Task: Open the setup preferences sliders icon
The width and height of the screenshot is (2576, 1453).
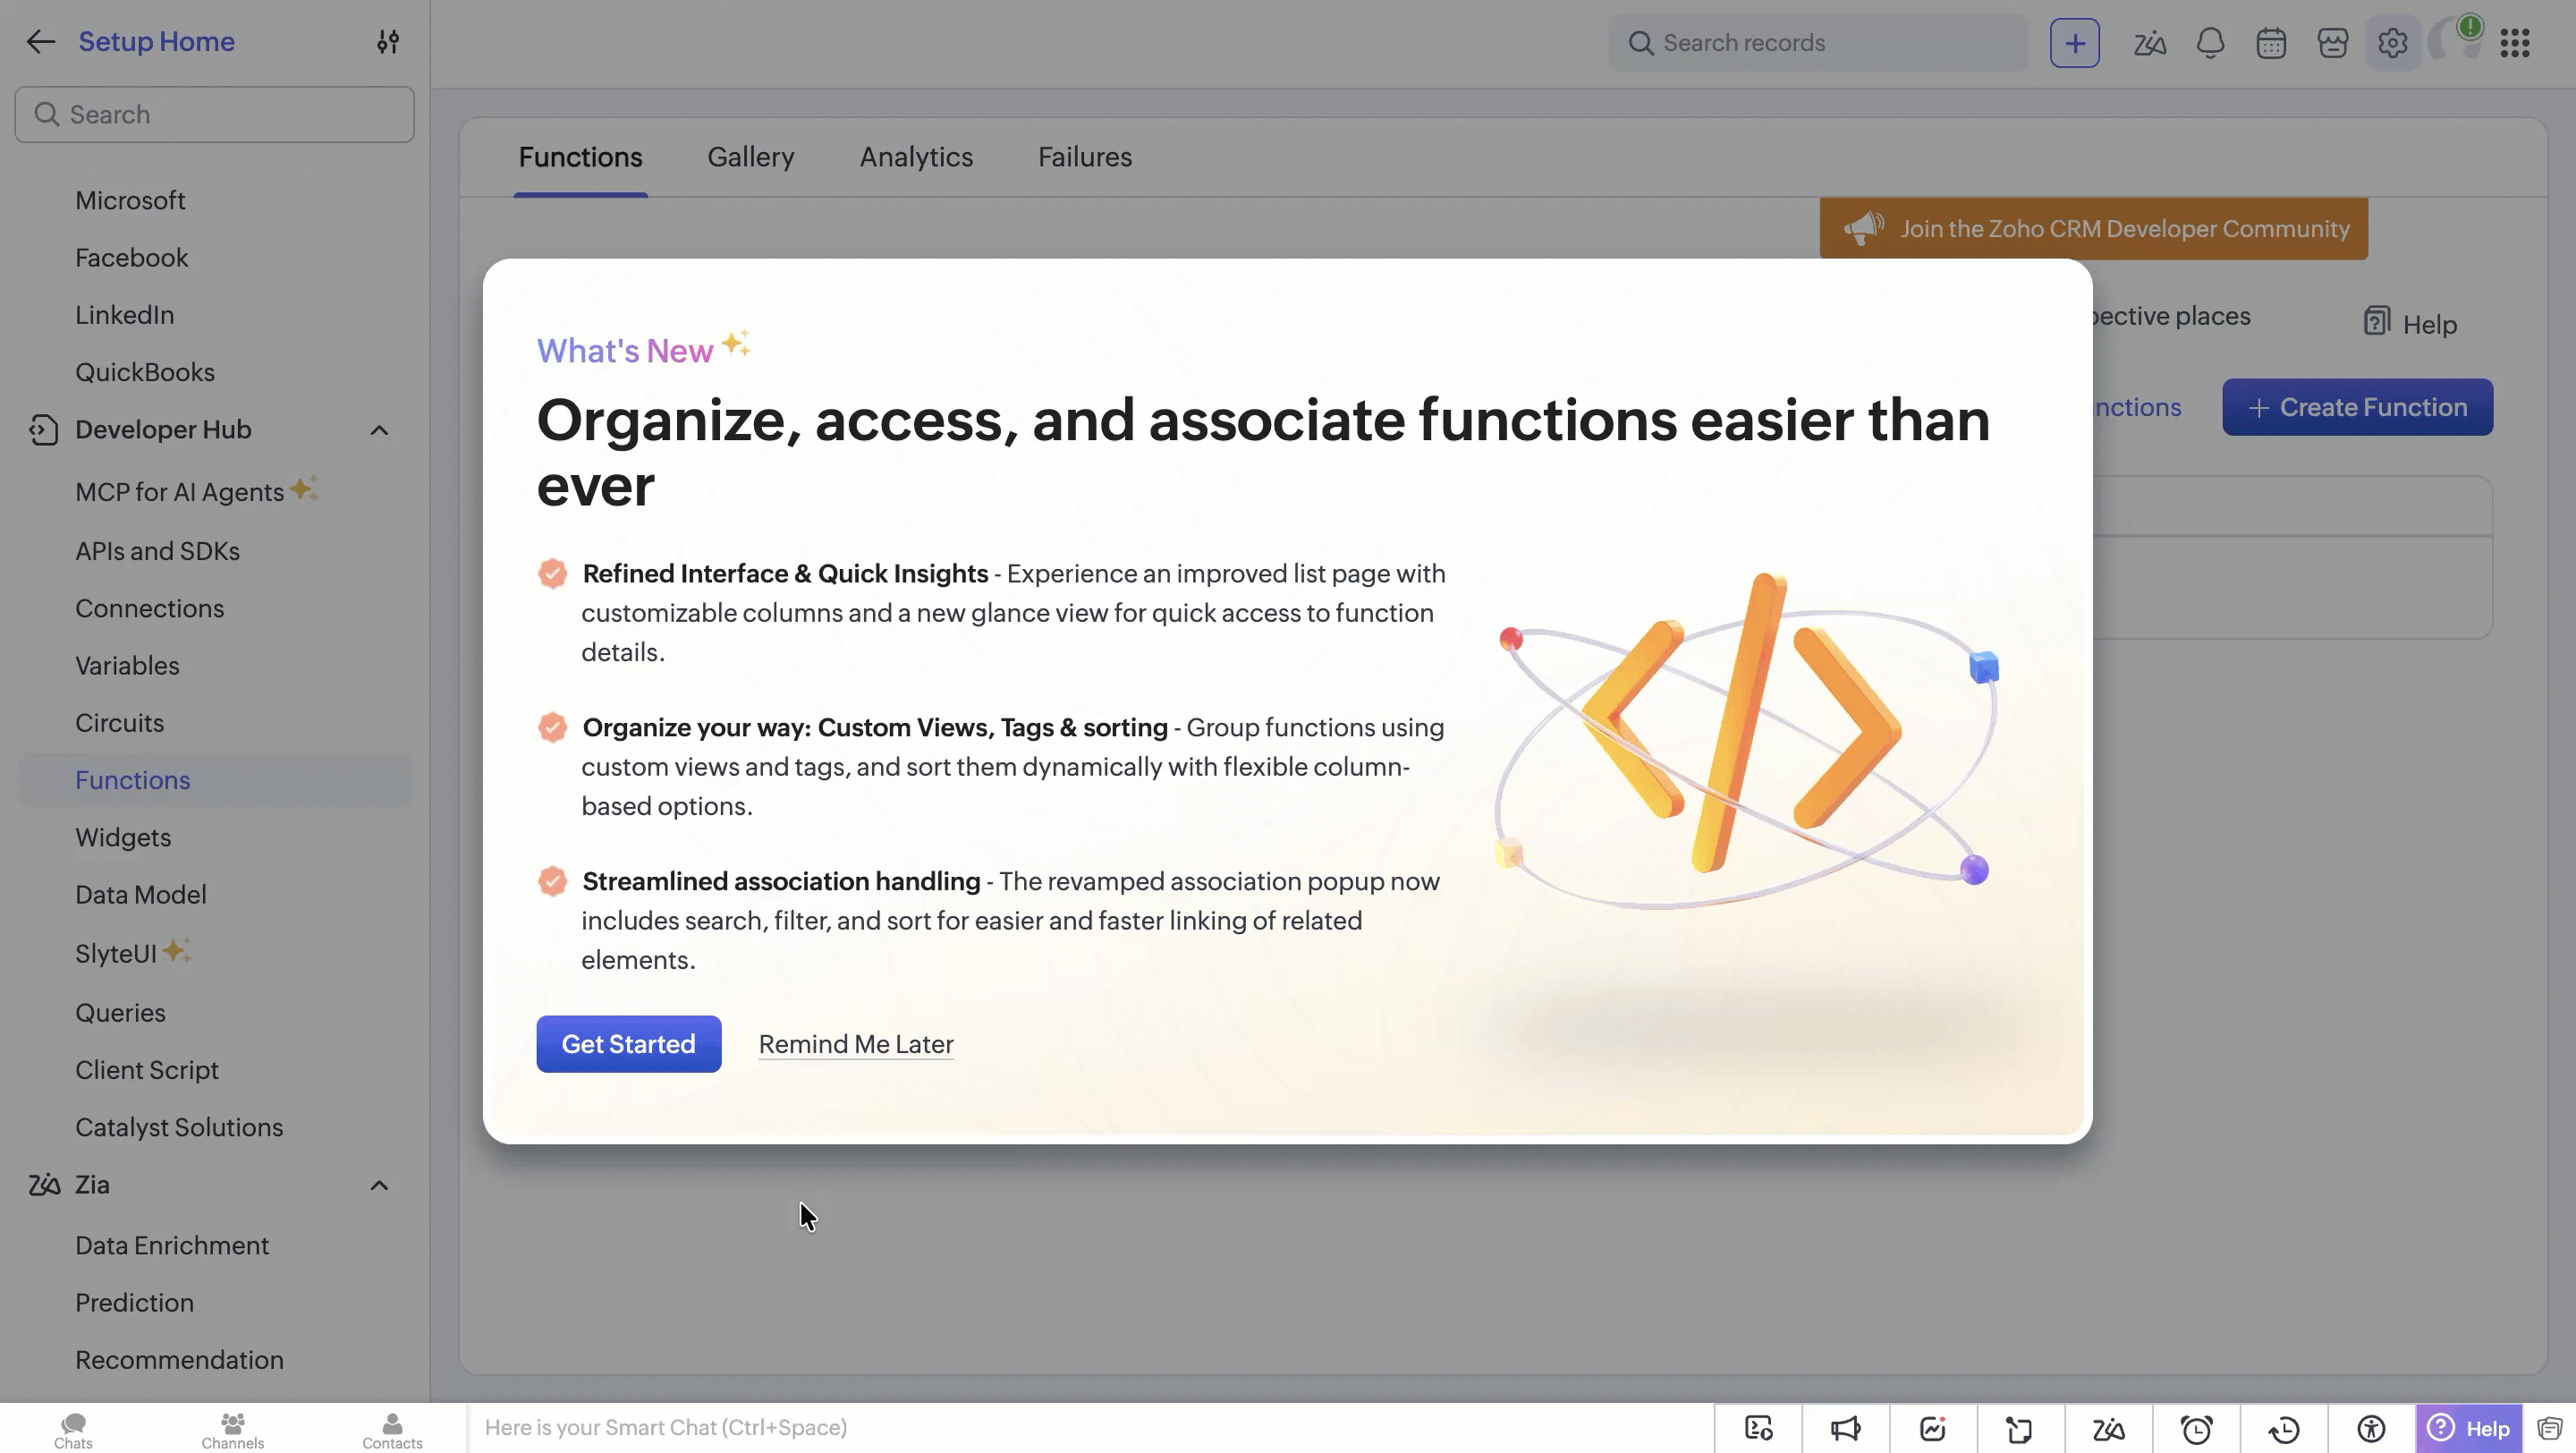Action: coord(388,42)
